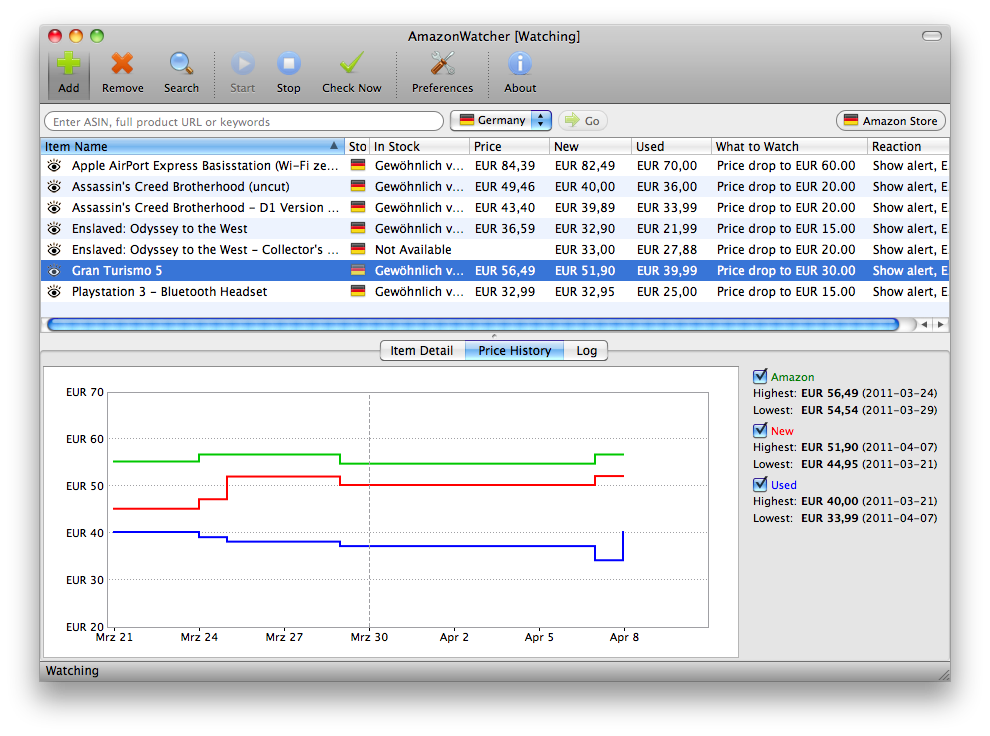Screen dimensions: 990x736
Task: Click the horizontal scrollbar thumb of item table
Action: click(x=473, y=324)
